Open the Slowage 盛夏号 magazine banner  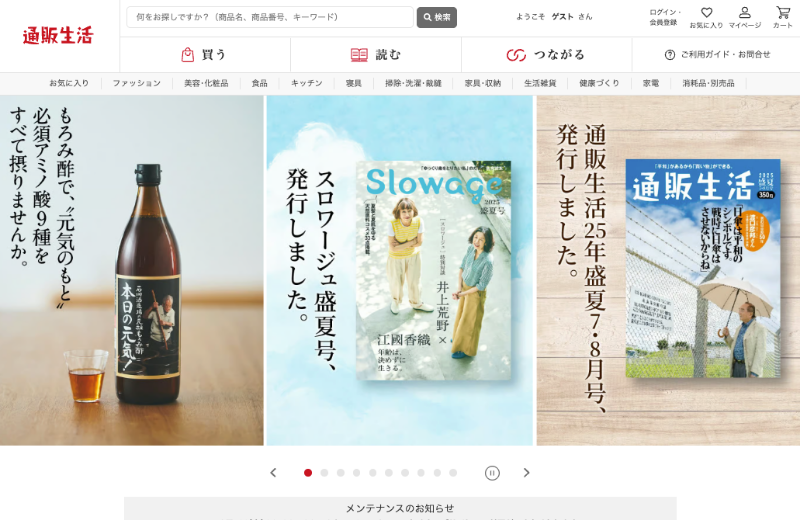point(399,270)
